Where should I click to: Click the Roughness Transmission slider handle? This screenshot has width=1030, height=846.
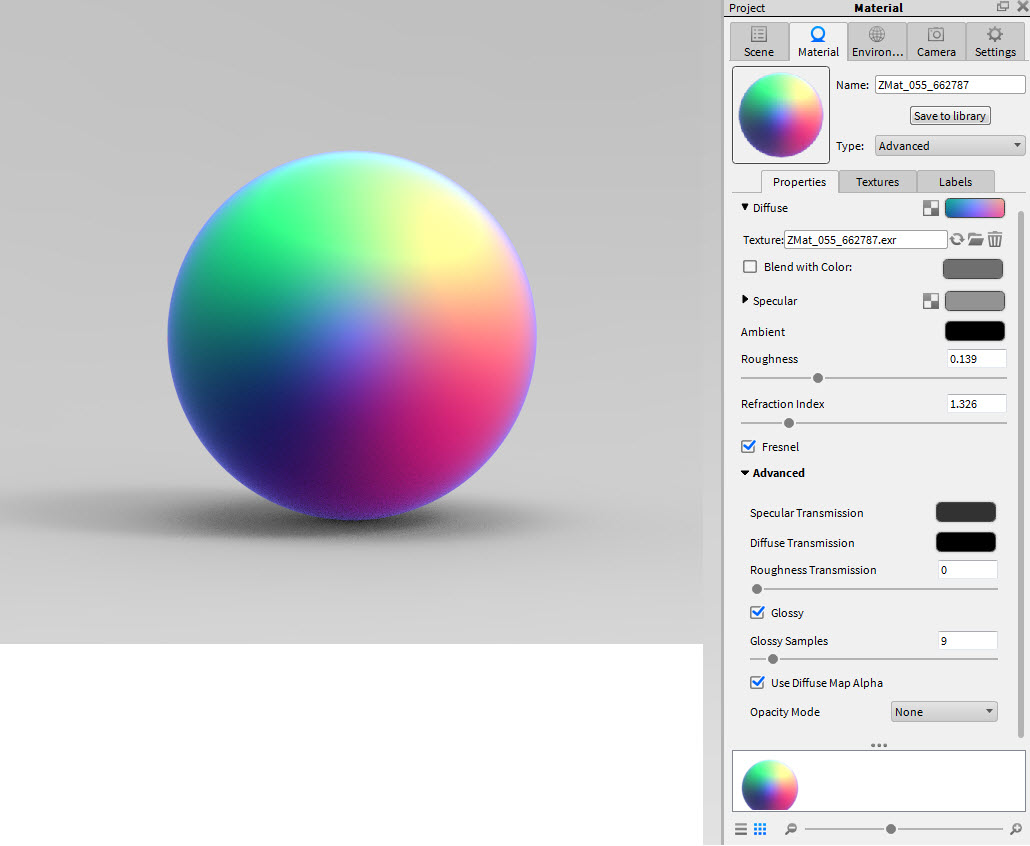[x=757, y=589]
